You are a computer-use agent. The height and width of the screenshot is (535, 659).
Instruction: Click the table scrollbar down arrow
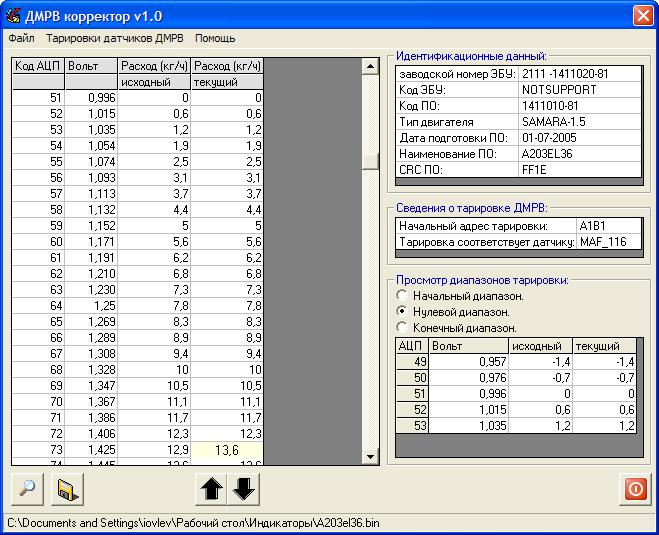click(x=370, y=456)
